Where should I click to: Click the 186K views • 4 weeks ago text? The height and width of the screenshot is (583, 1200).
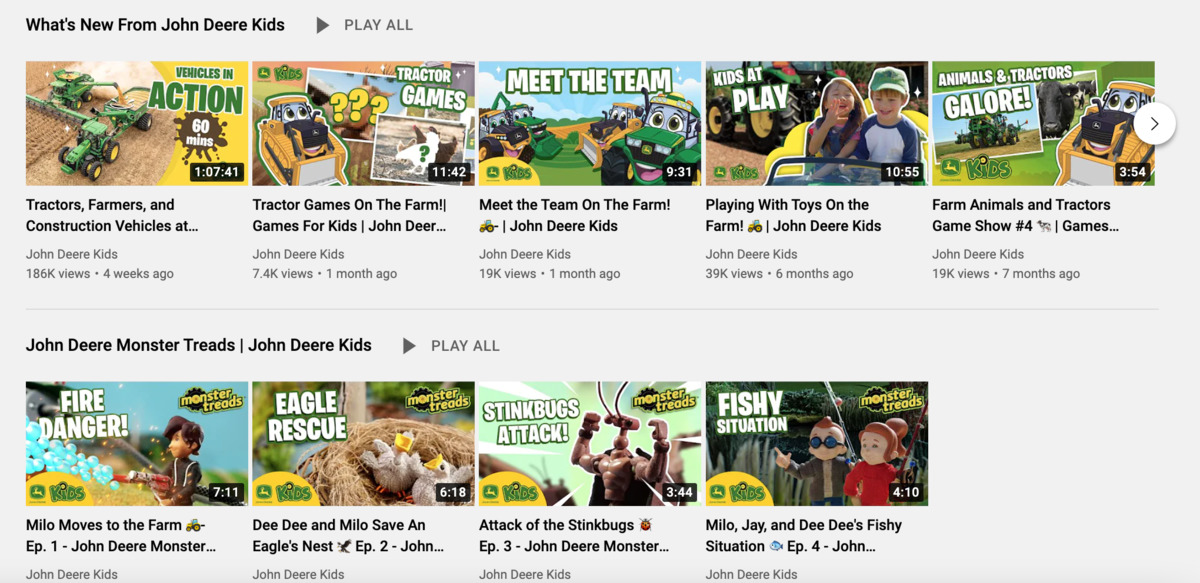tap(100, 274)
